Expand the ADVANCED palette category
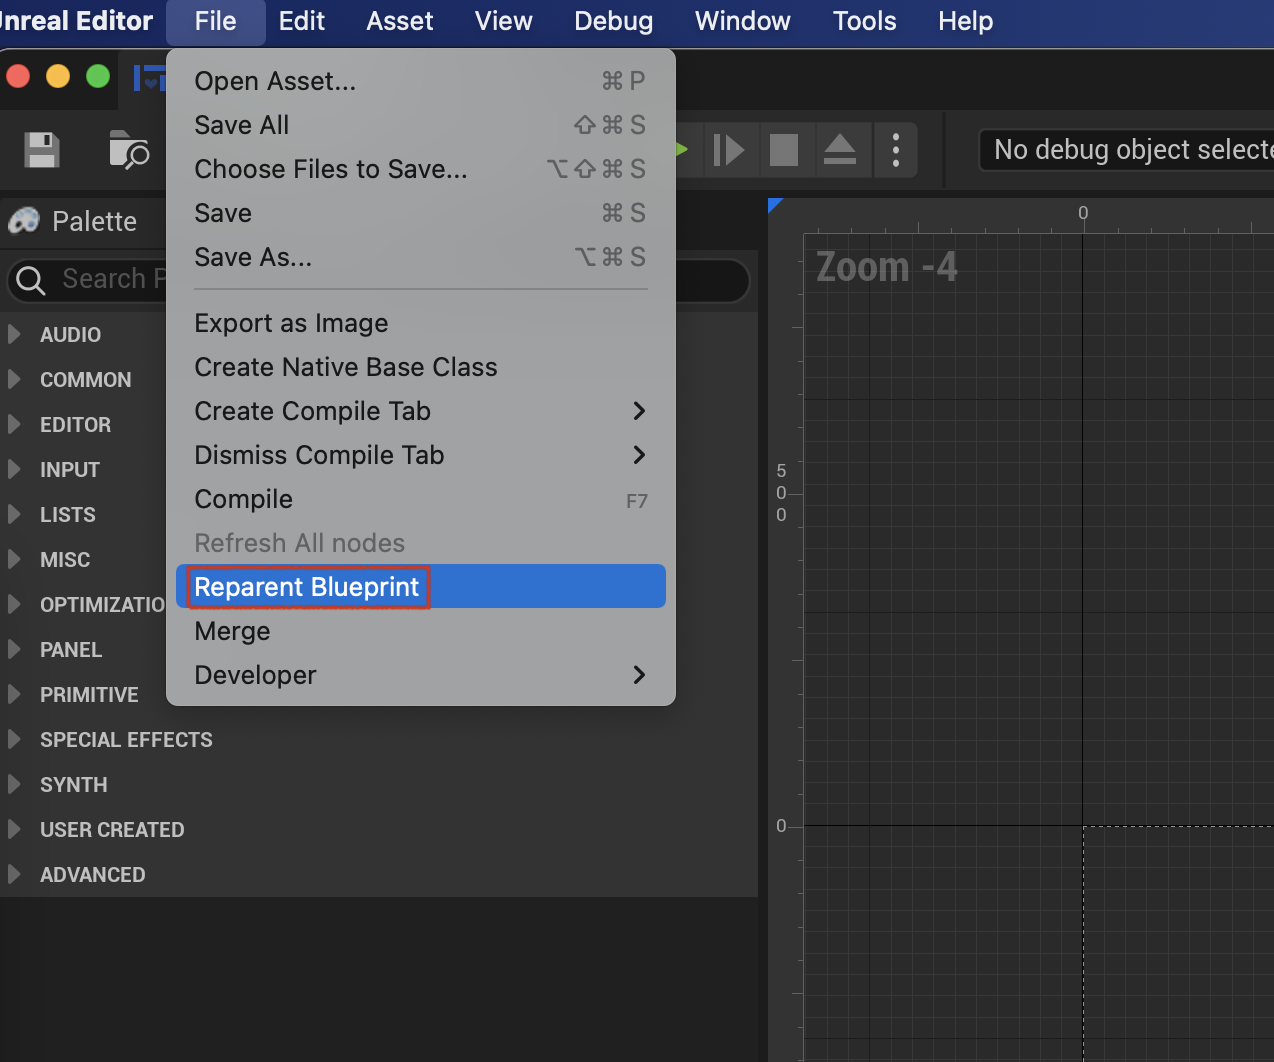This screenshot has height=1062, width=1274. click(x=14, y=874)
